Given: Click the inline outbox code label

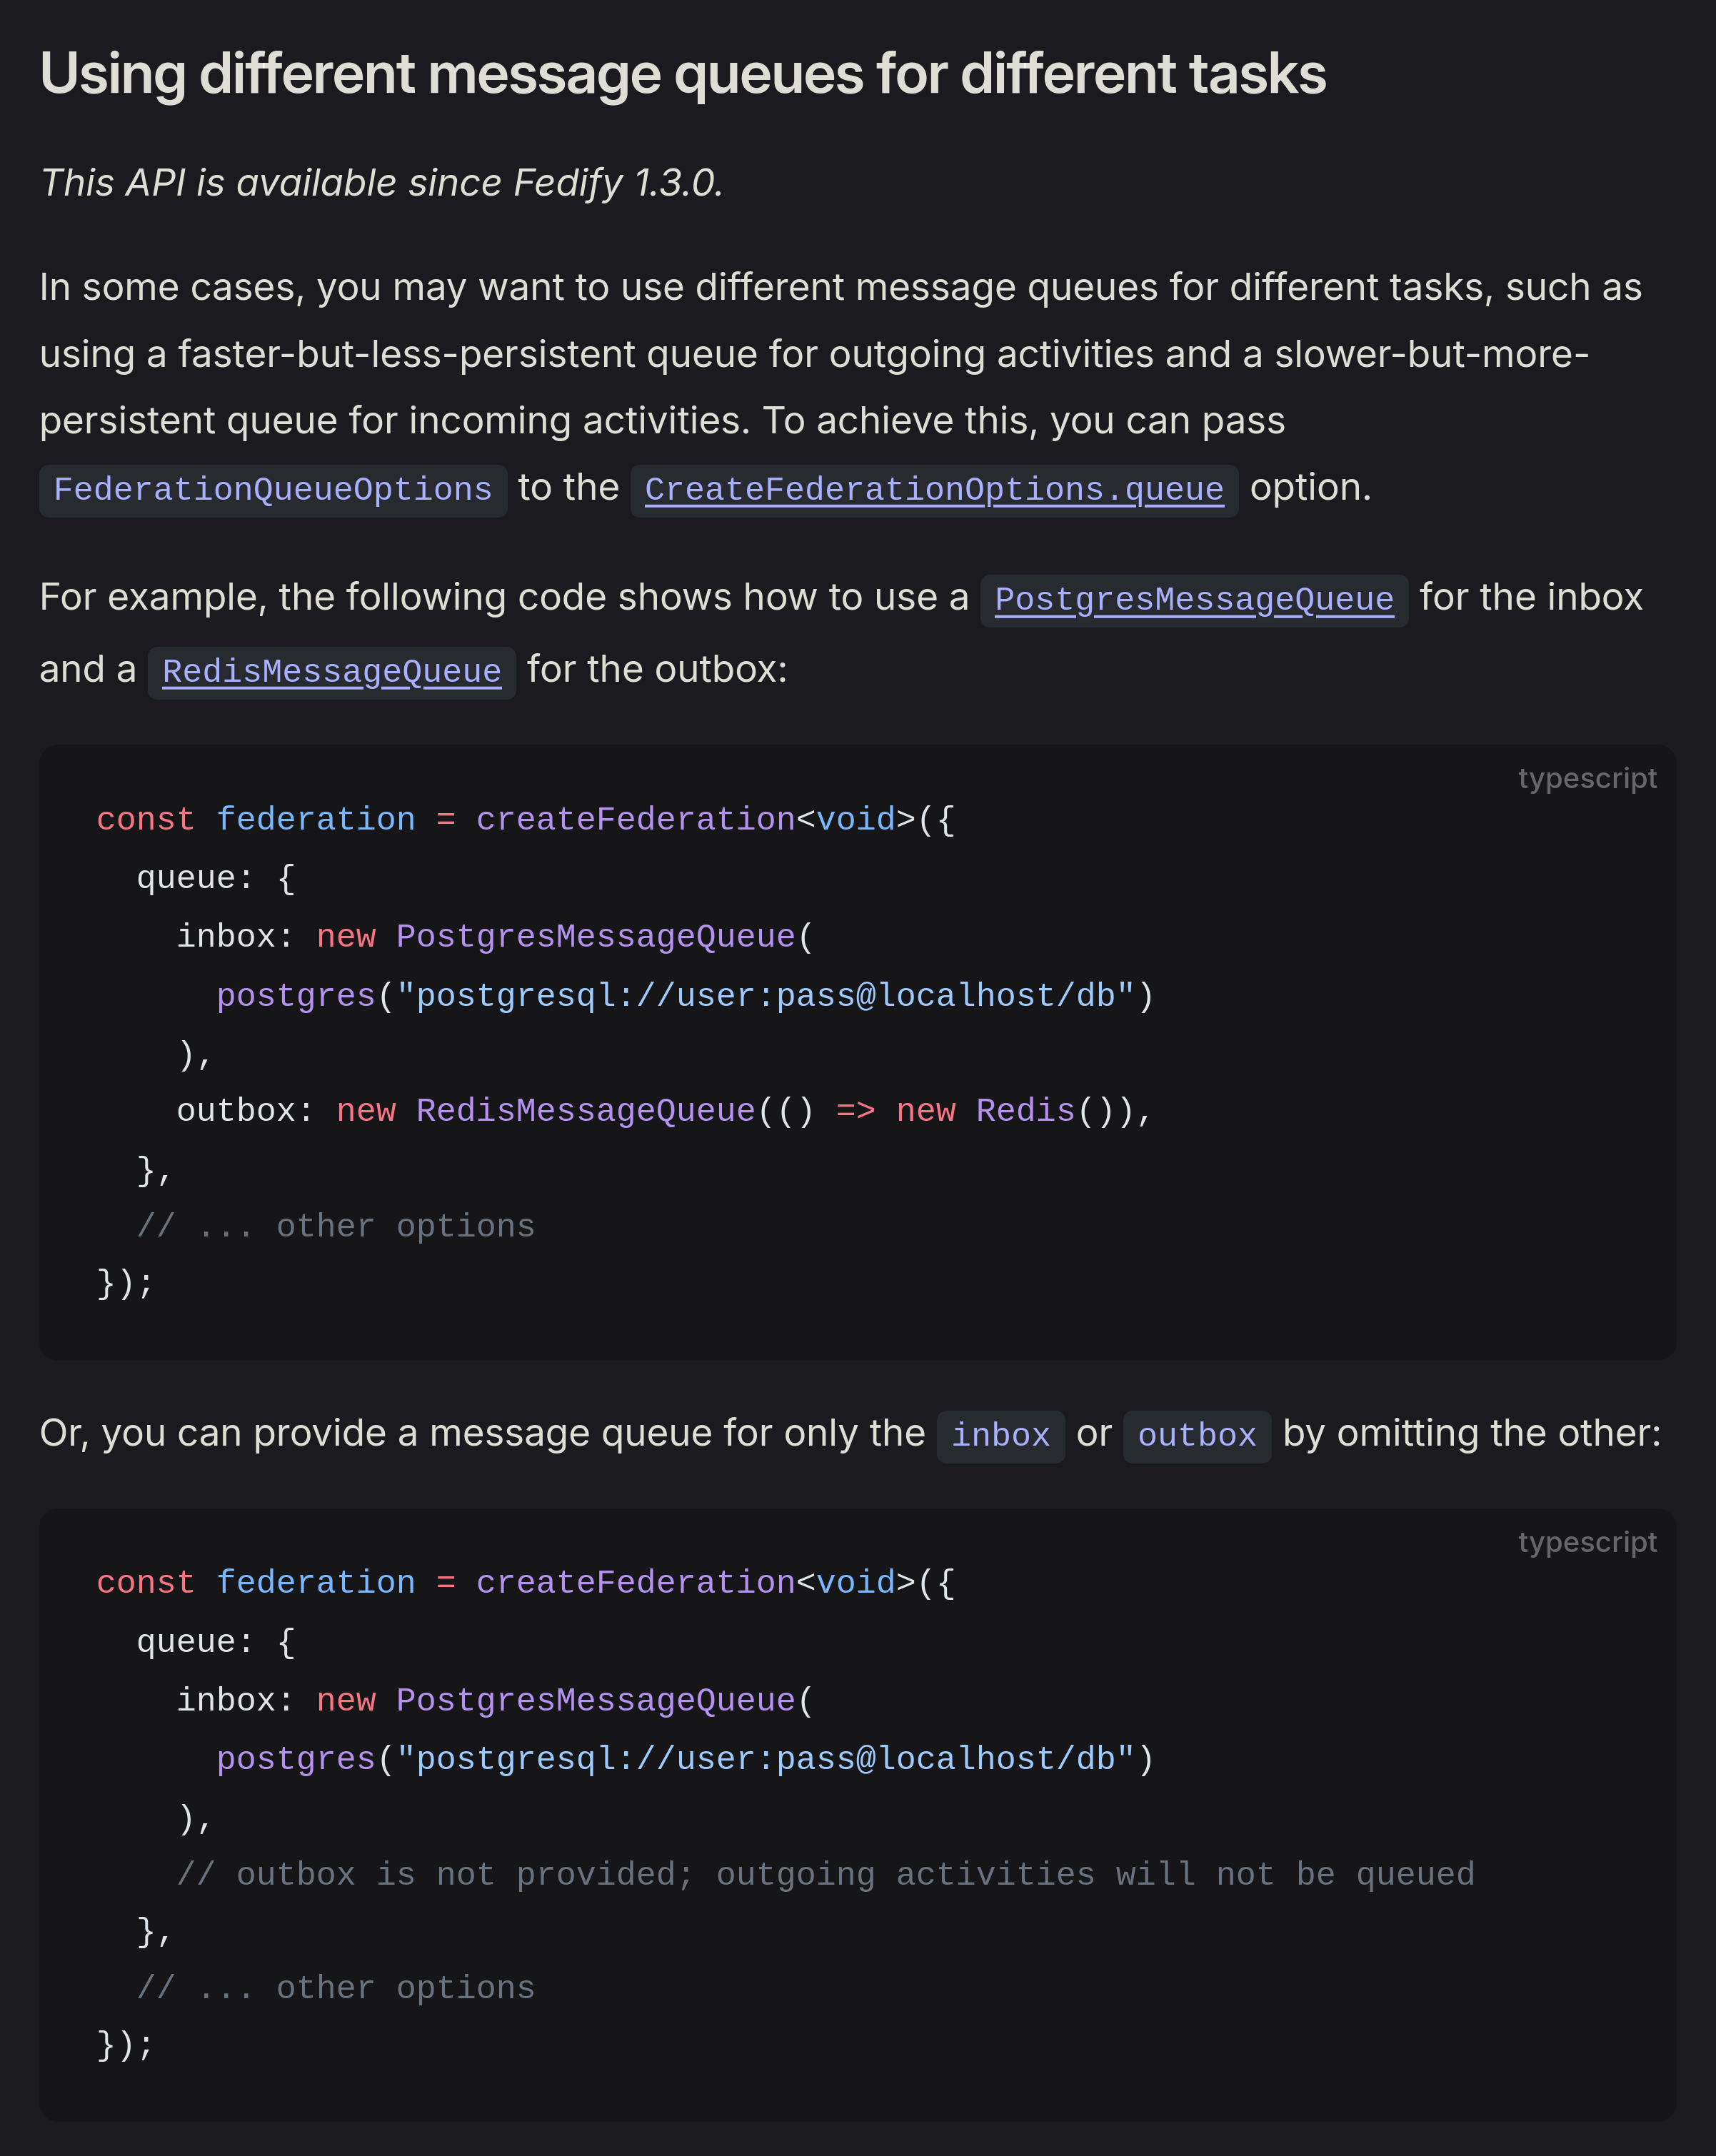Looking at the screenshot, I should (x=1196, y=1436).
